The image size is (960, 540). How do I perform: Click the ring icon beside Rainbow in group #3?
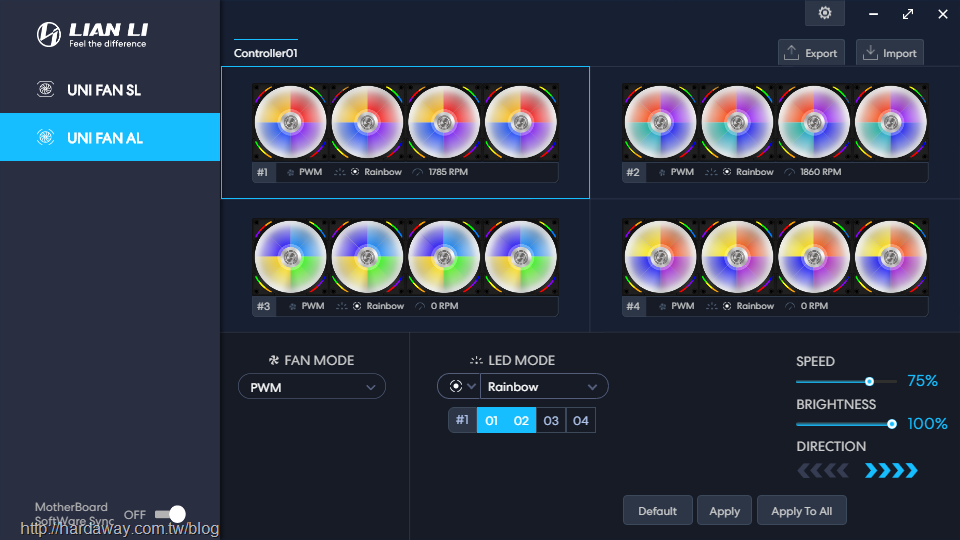tap(357, 306)
